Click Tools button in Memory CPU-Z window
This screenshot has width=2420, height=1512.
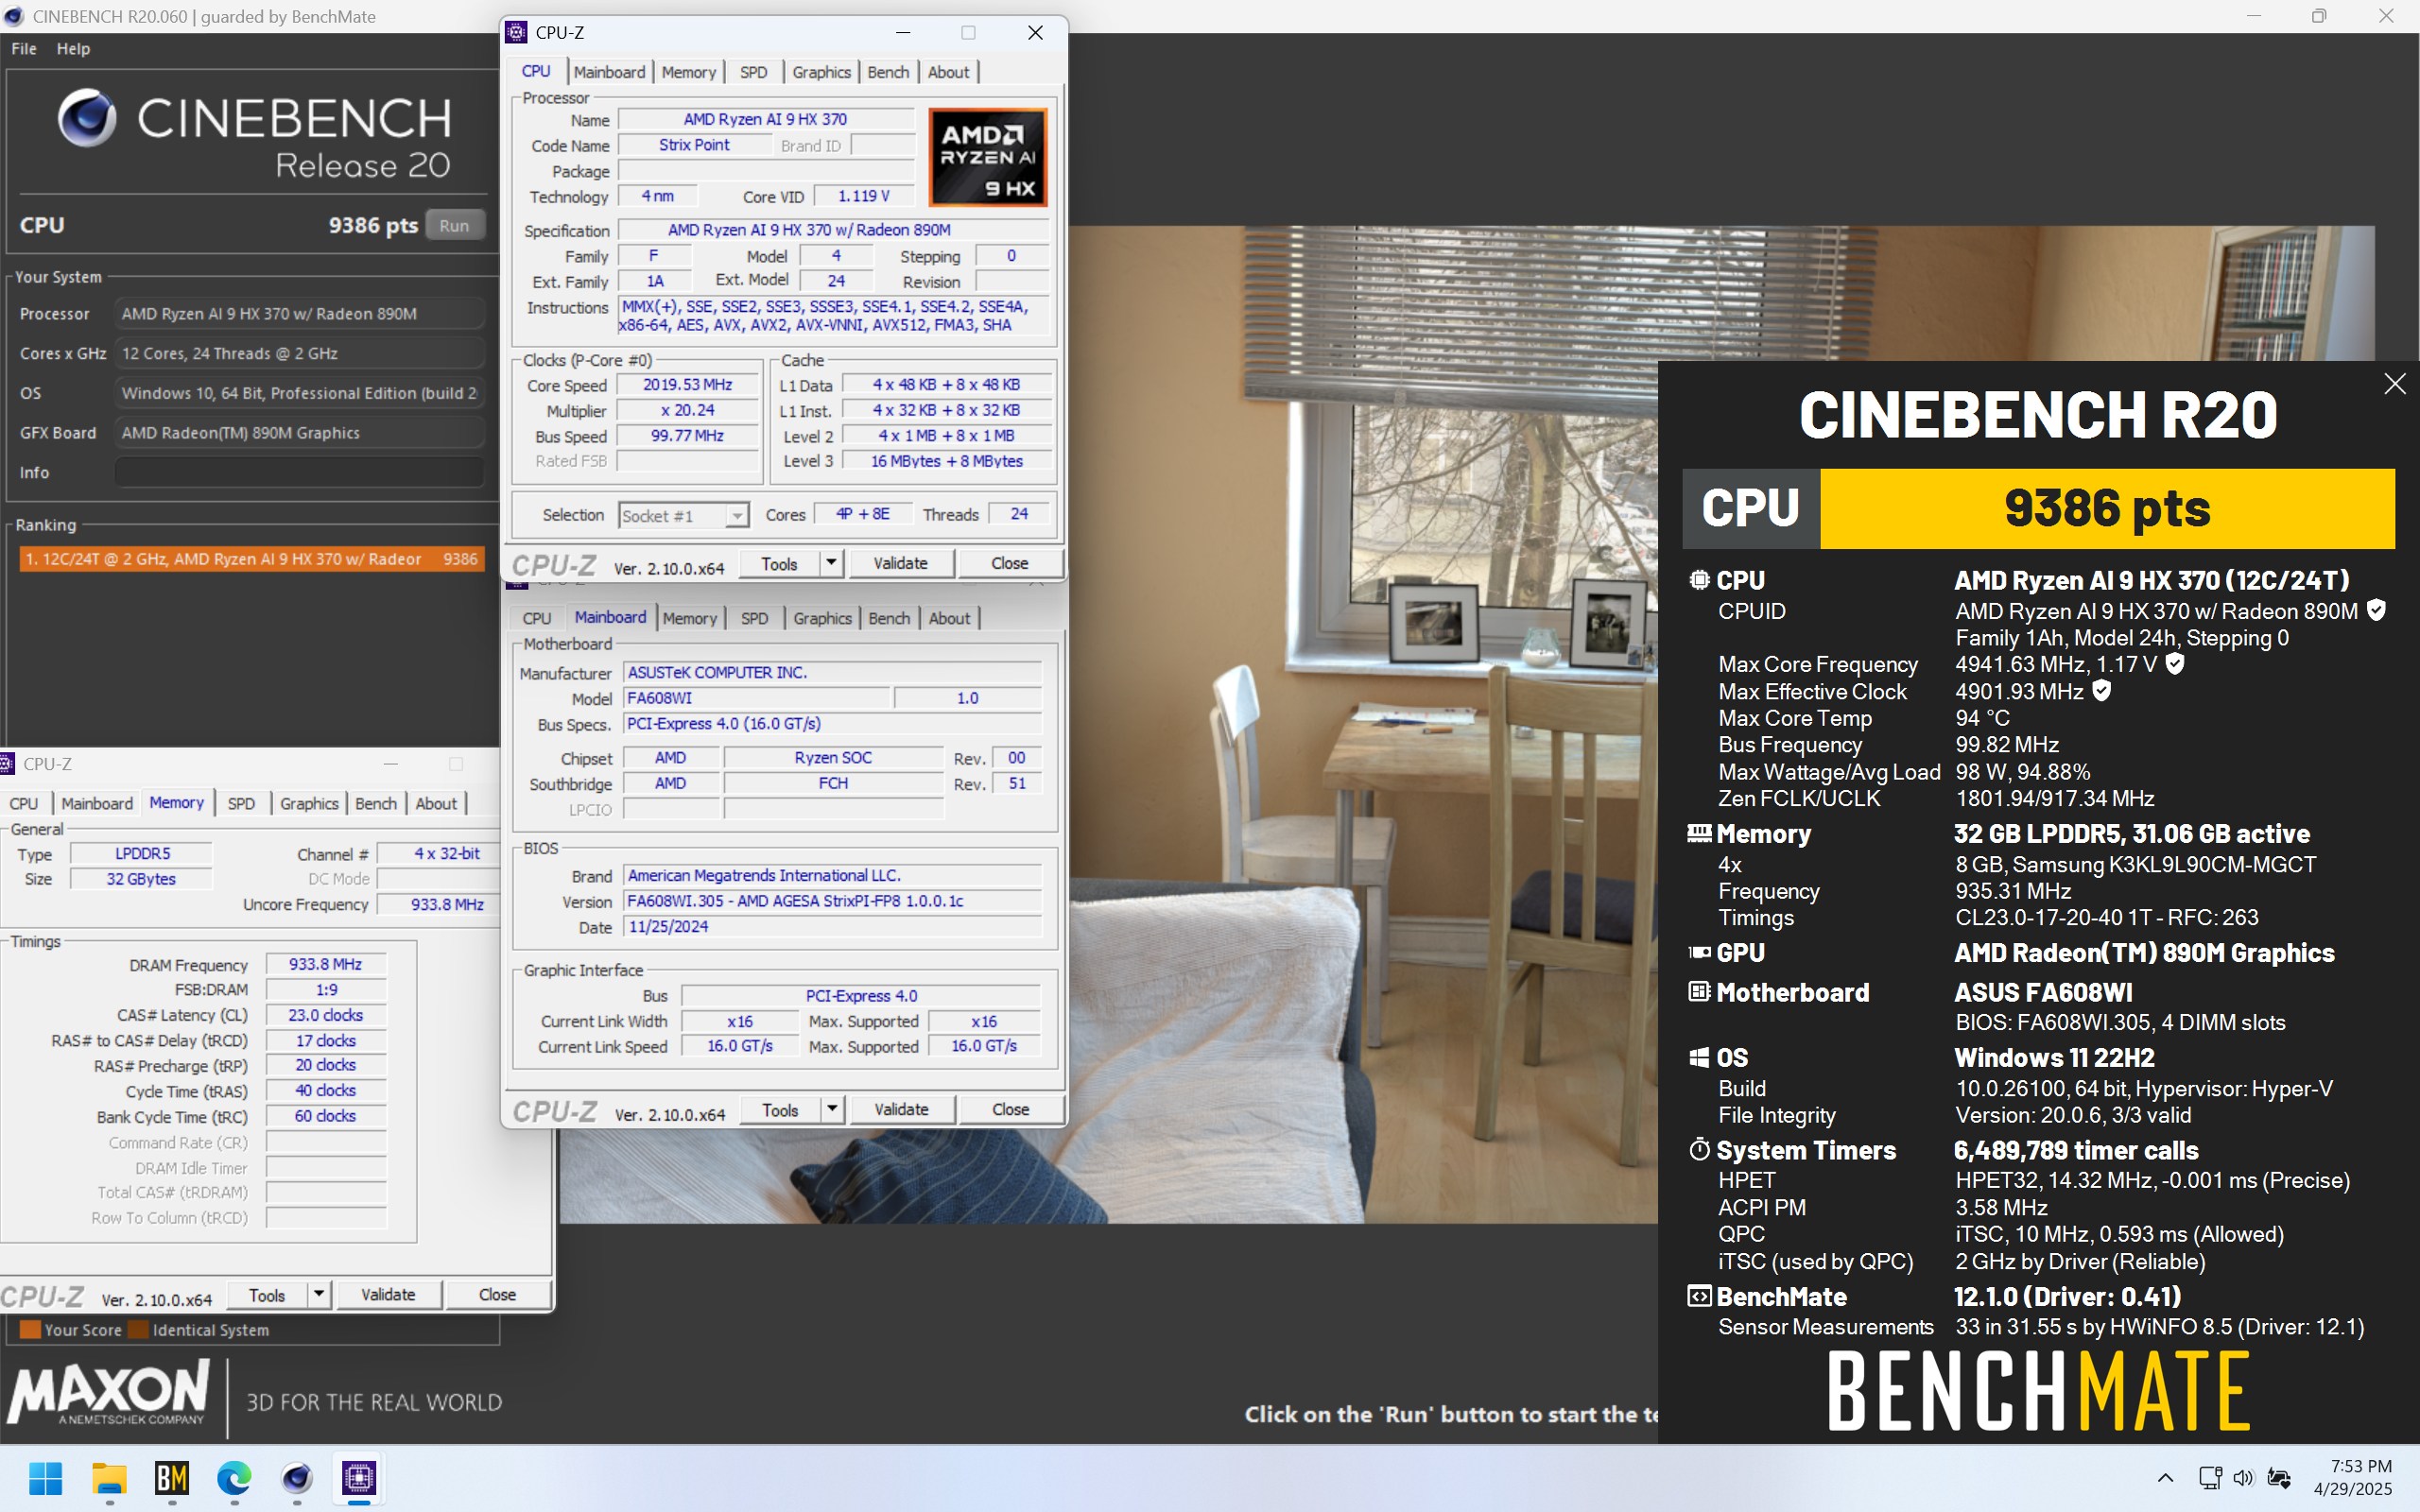click(267, 1294)
